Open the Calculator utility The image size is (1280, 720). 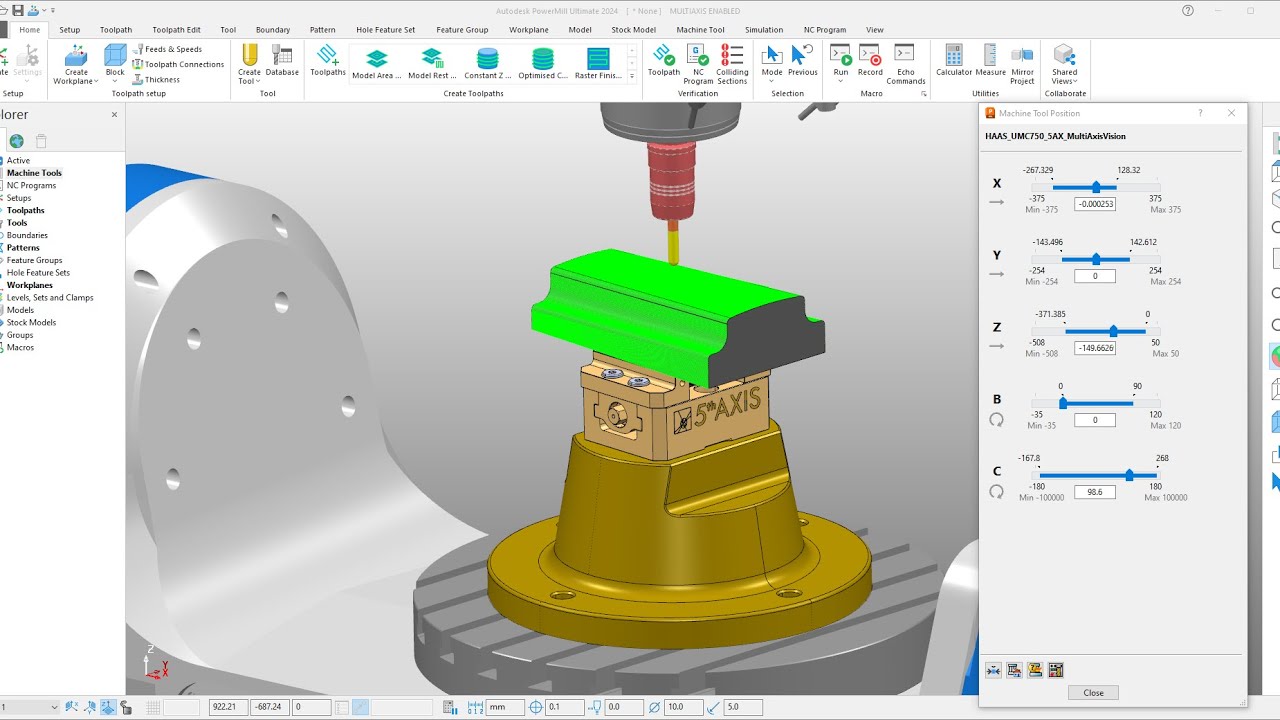tap(954, 60)
